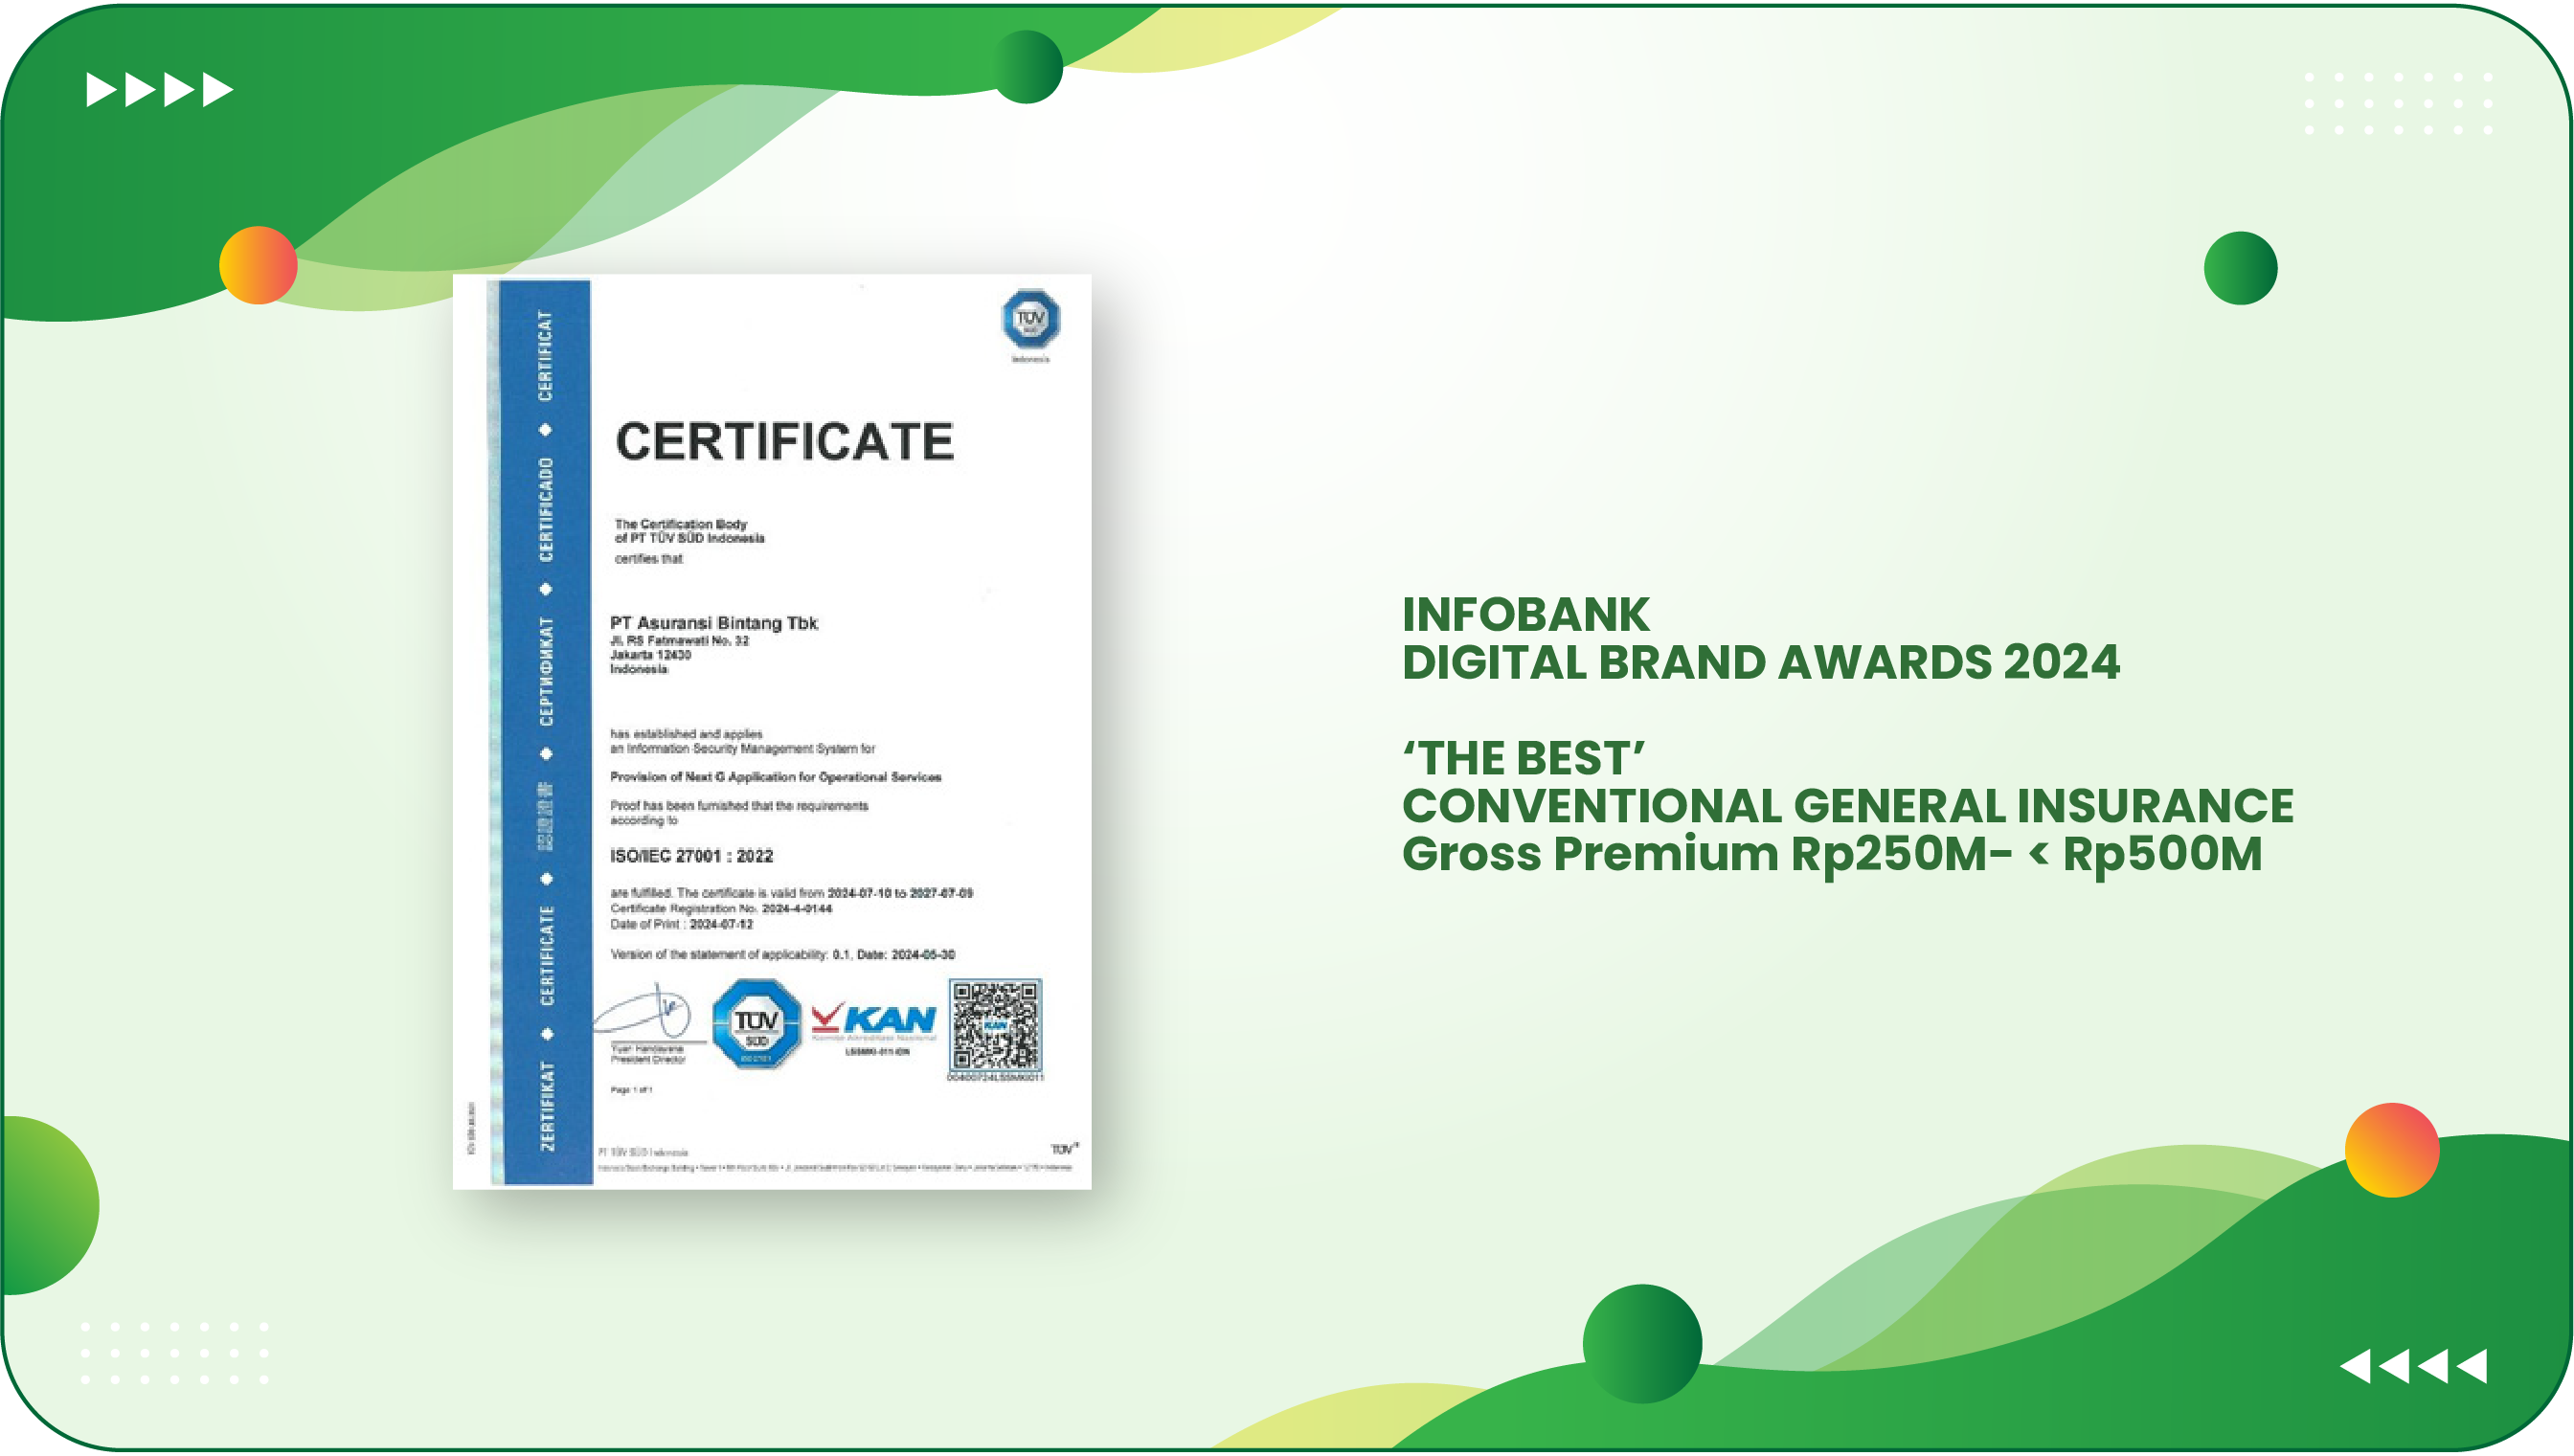Viewport: 2574px width, 1456px height.
Task: Select the large CERTIFICATE heading
Action: click(785, 442)
